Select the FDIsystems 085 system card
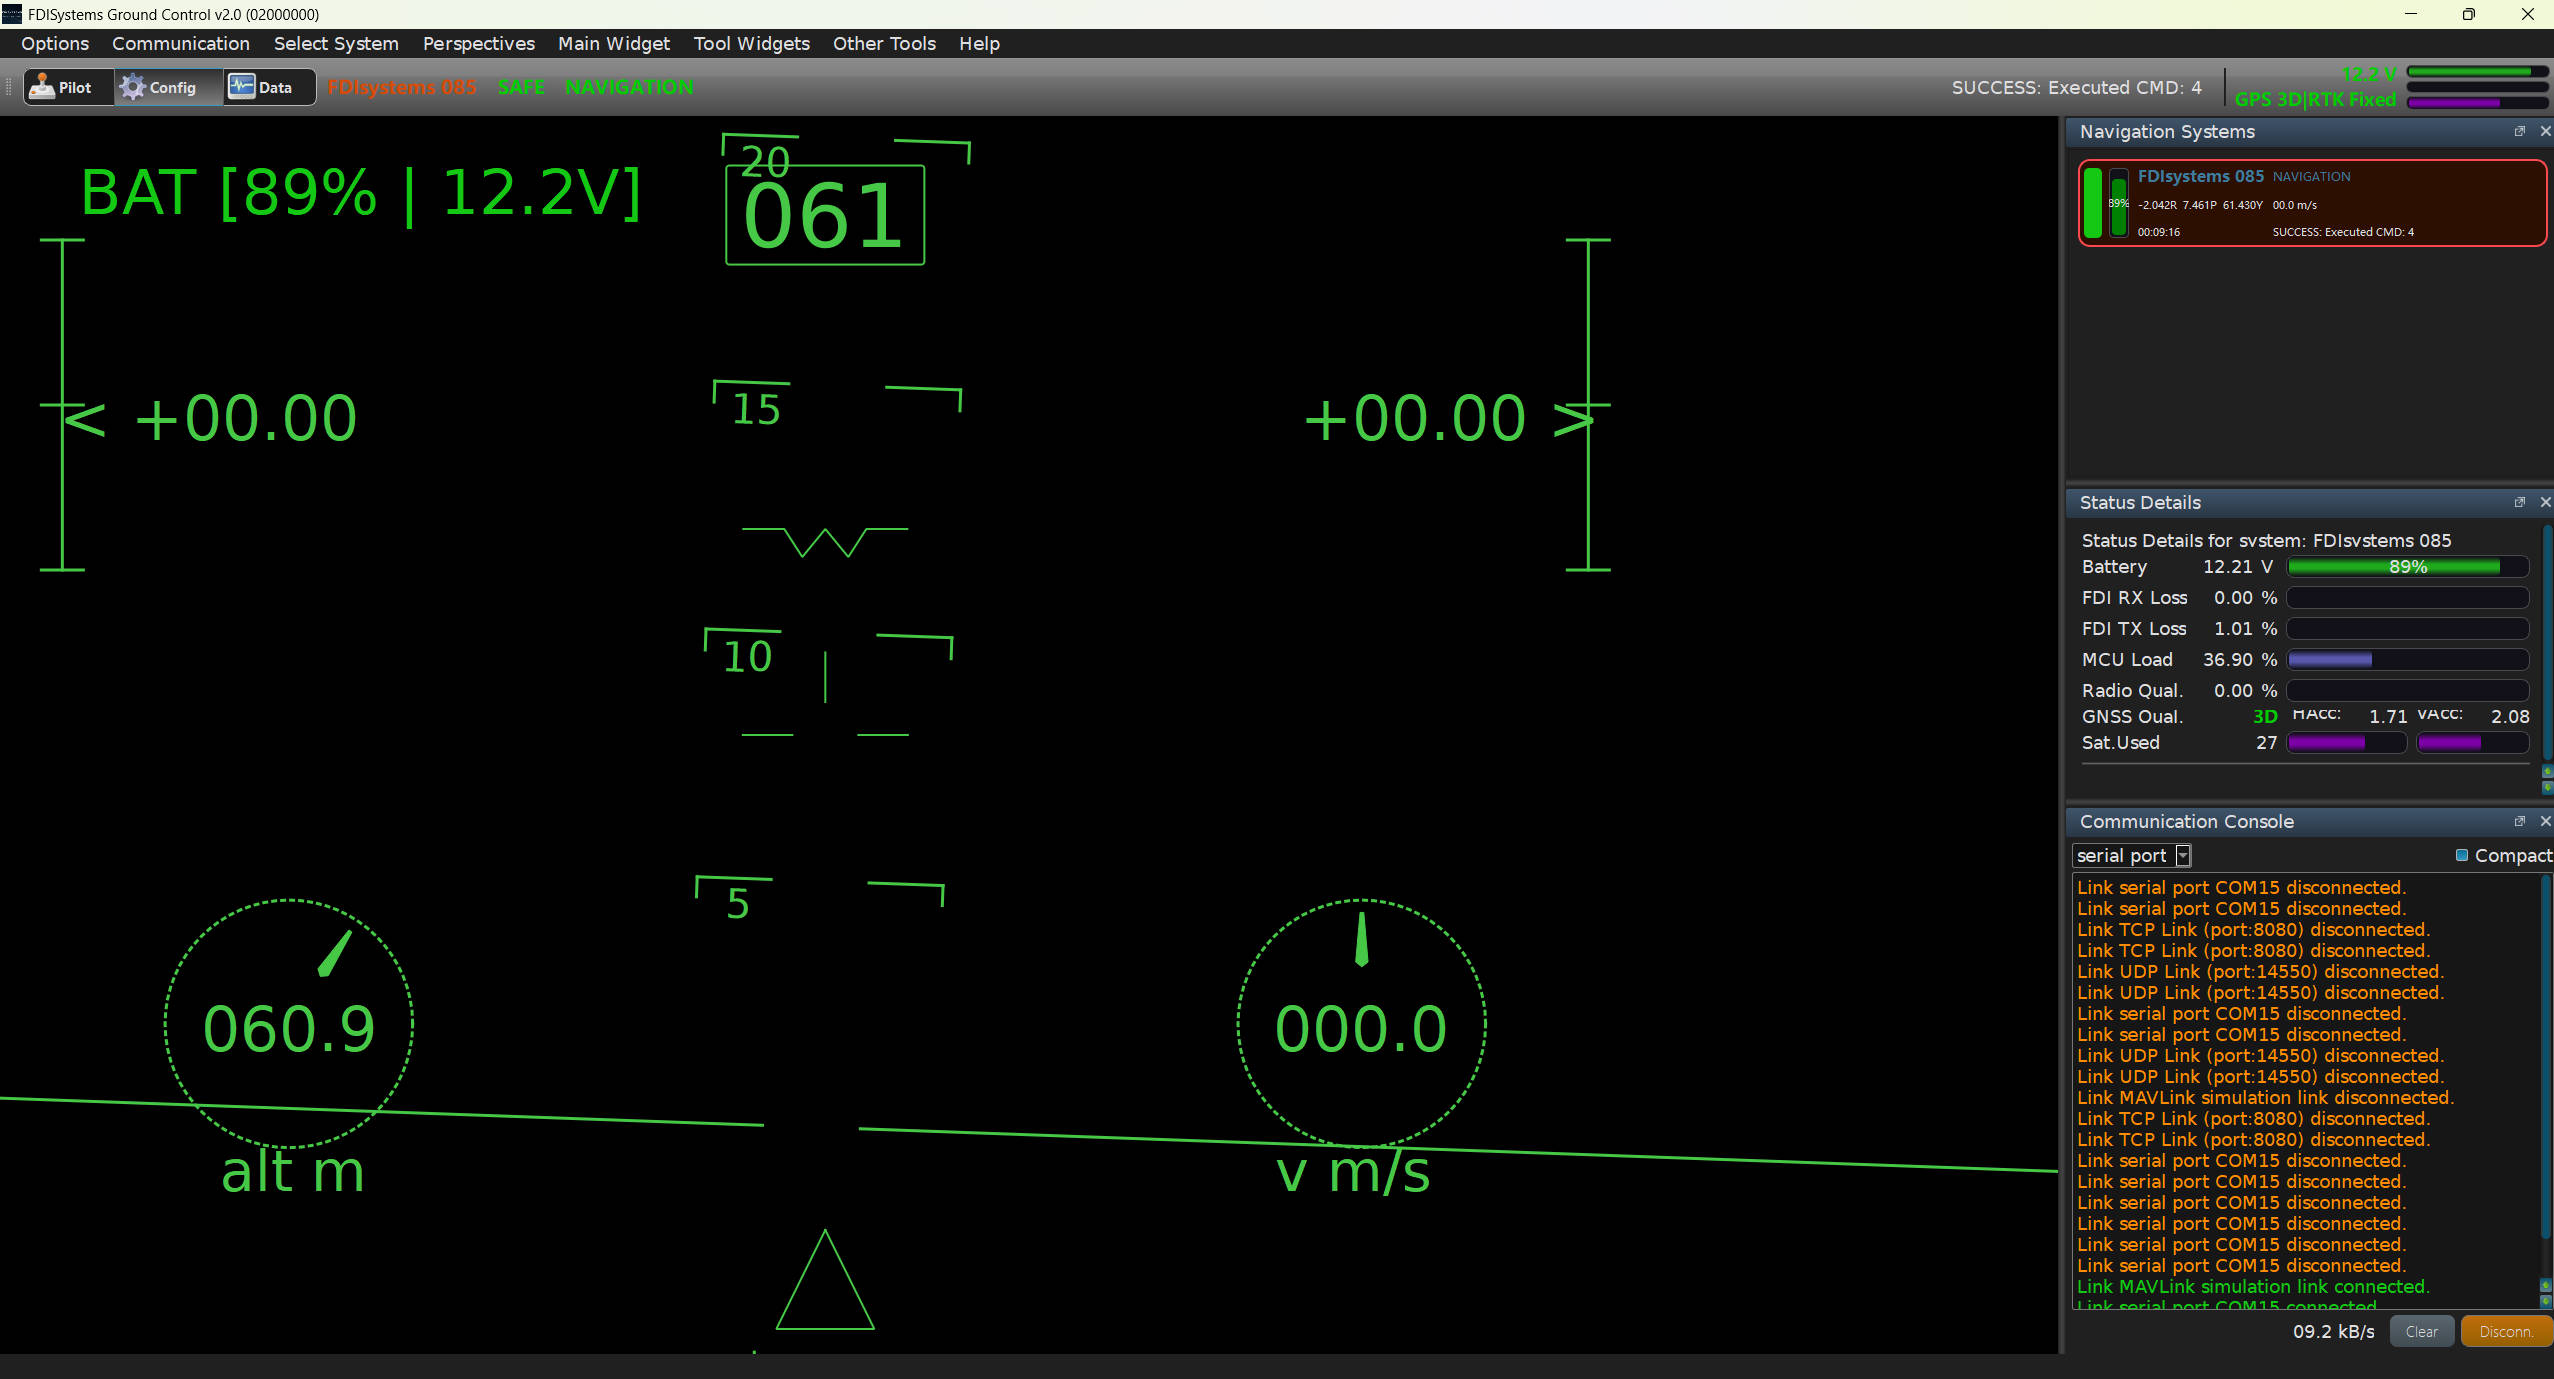 click(2312, 202)
